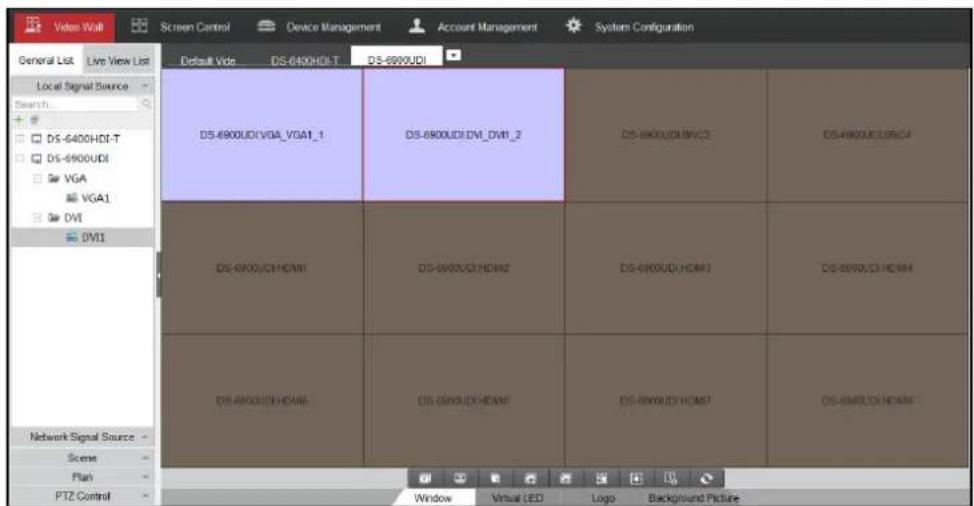Select the HDMI2 screen cell
The image size is (974, 506).
coord(463,268)
